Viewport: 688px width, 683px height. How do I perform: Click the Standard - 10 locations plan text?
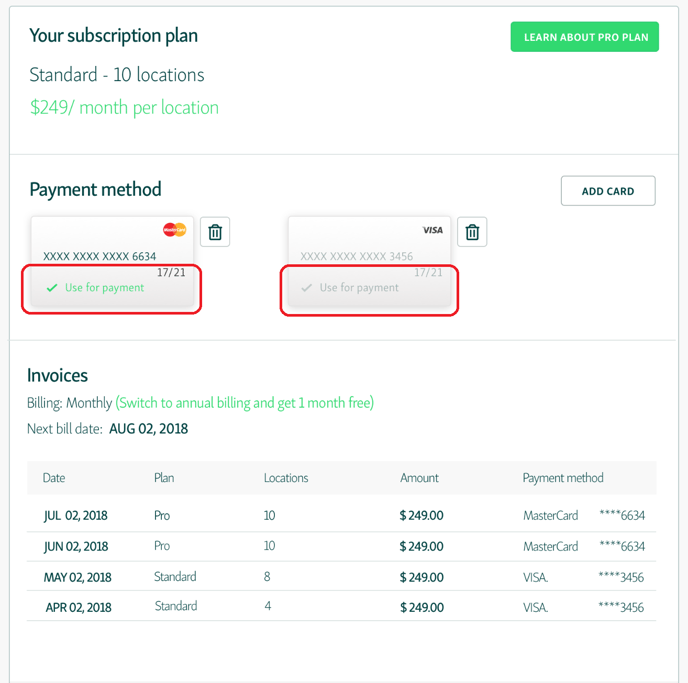coord(117,75)
